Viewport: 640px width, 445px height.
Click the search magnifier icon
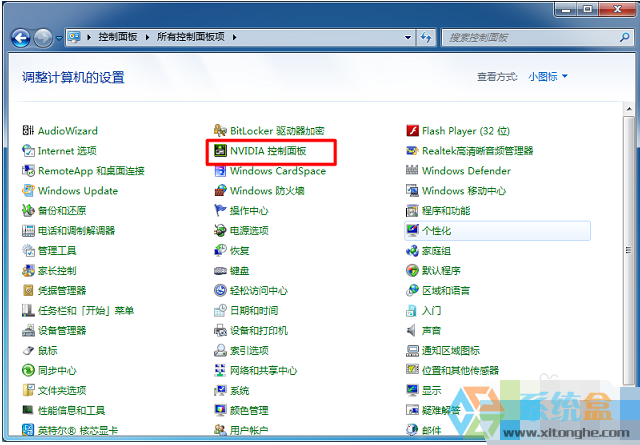pyautogui.click(x=624, y=38)
